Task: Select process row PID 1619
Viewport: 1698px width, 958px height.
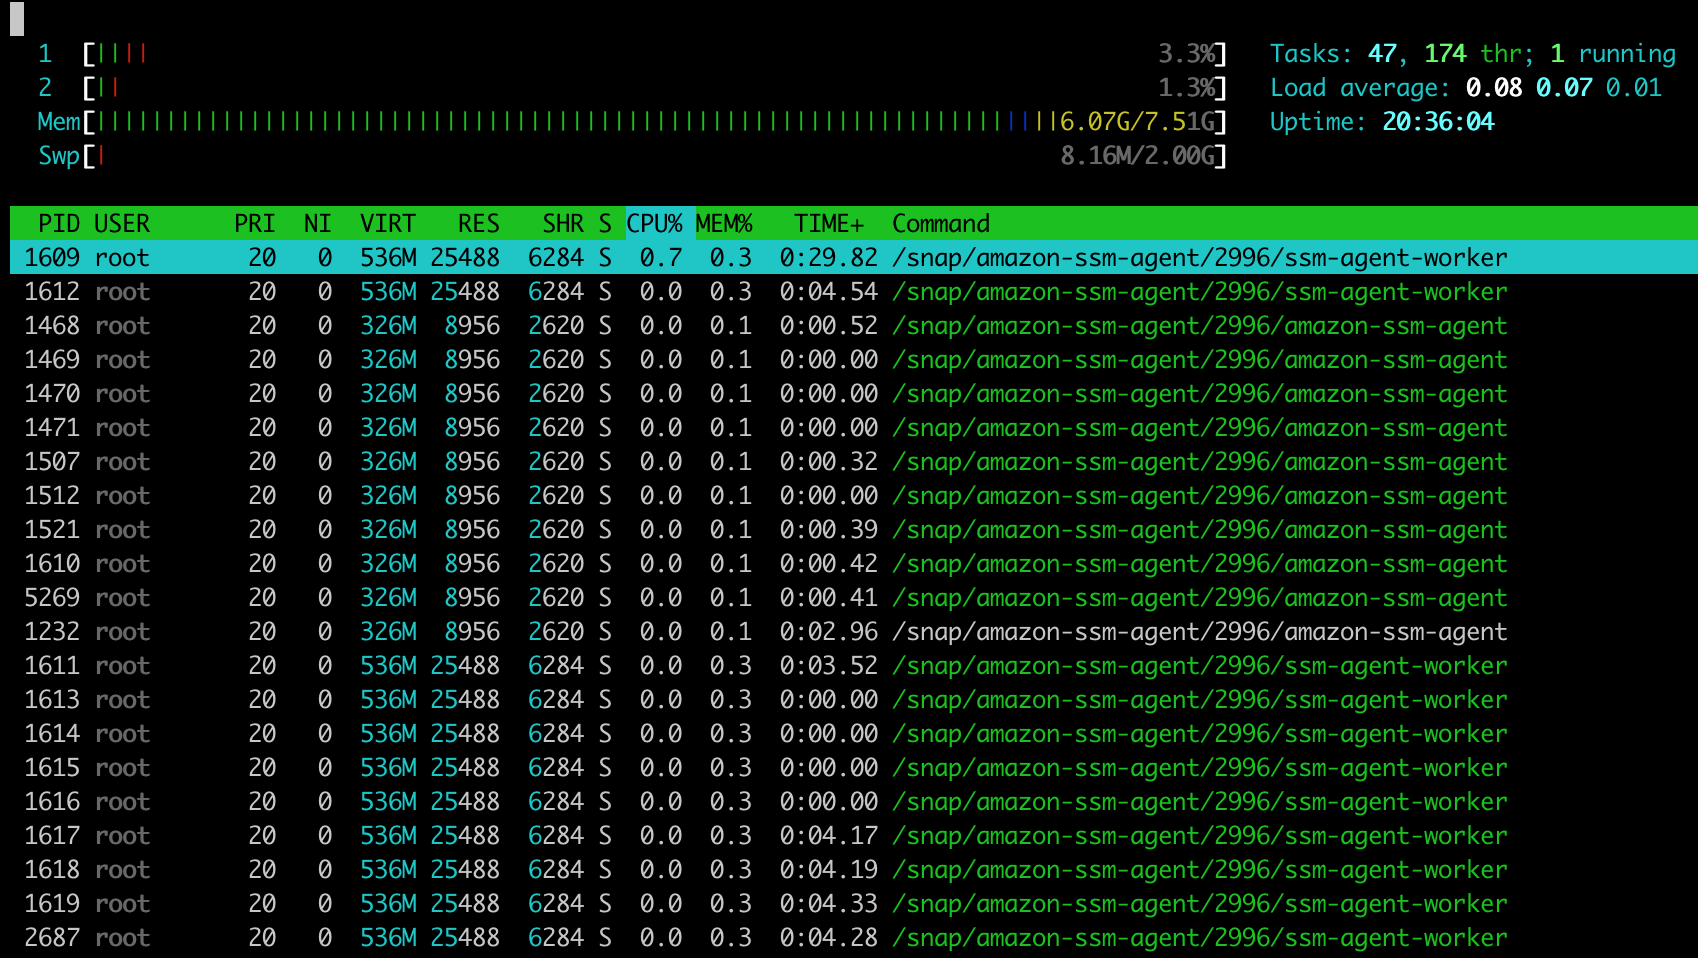Action: point(854,903)
